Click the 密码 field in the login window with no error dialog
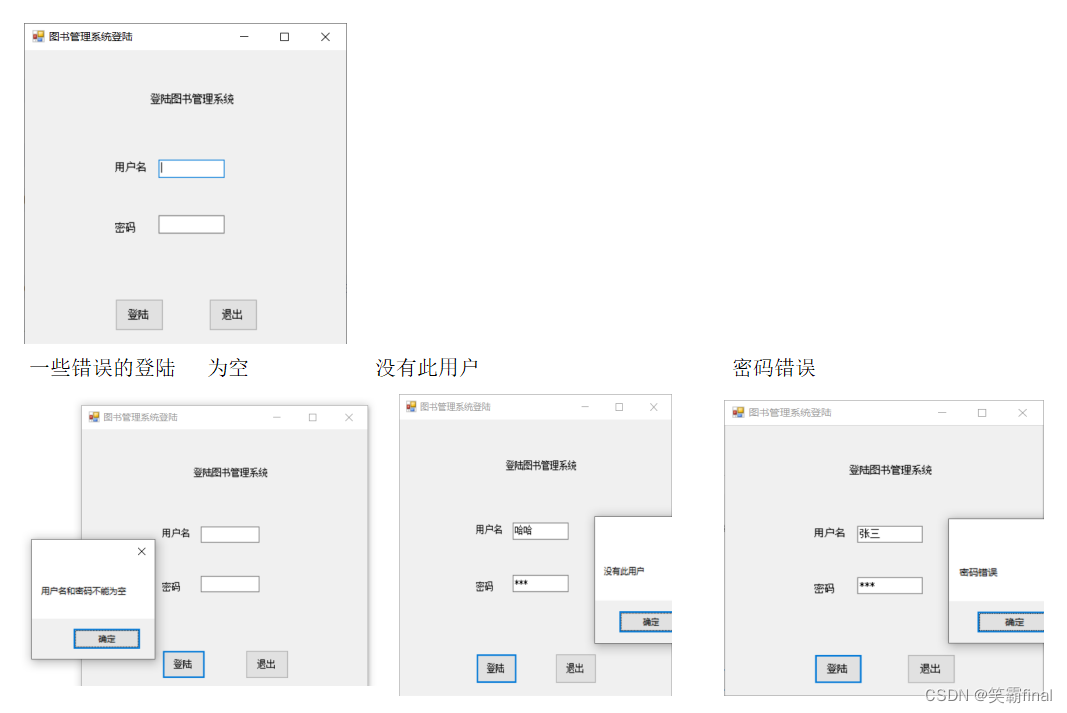This screenshot has height=713, width=1067. (191, 225)
